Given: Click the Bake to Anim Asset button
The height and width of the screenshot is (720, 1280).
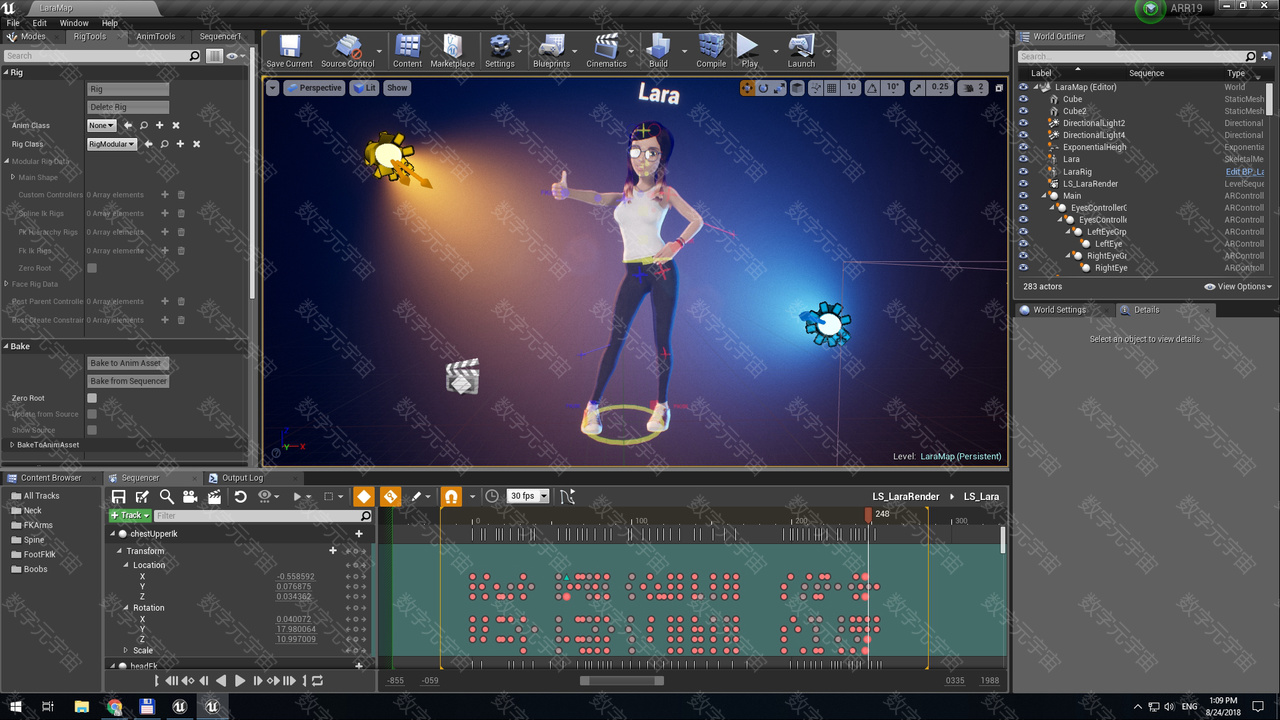Looking at the screenshot, I should [x=128, y=363].
